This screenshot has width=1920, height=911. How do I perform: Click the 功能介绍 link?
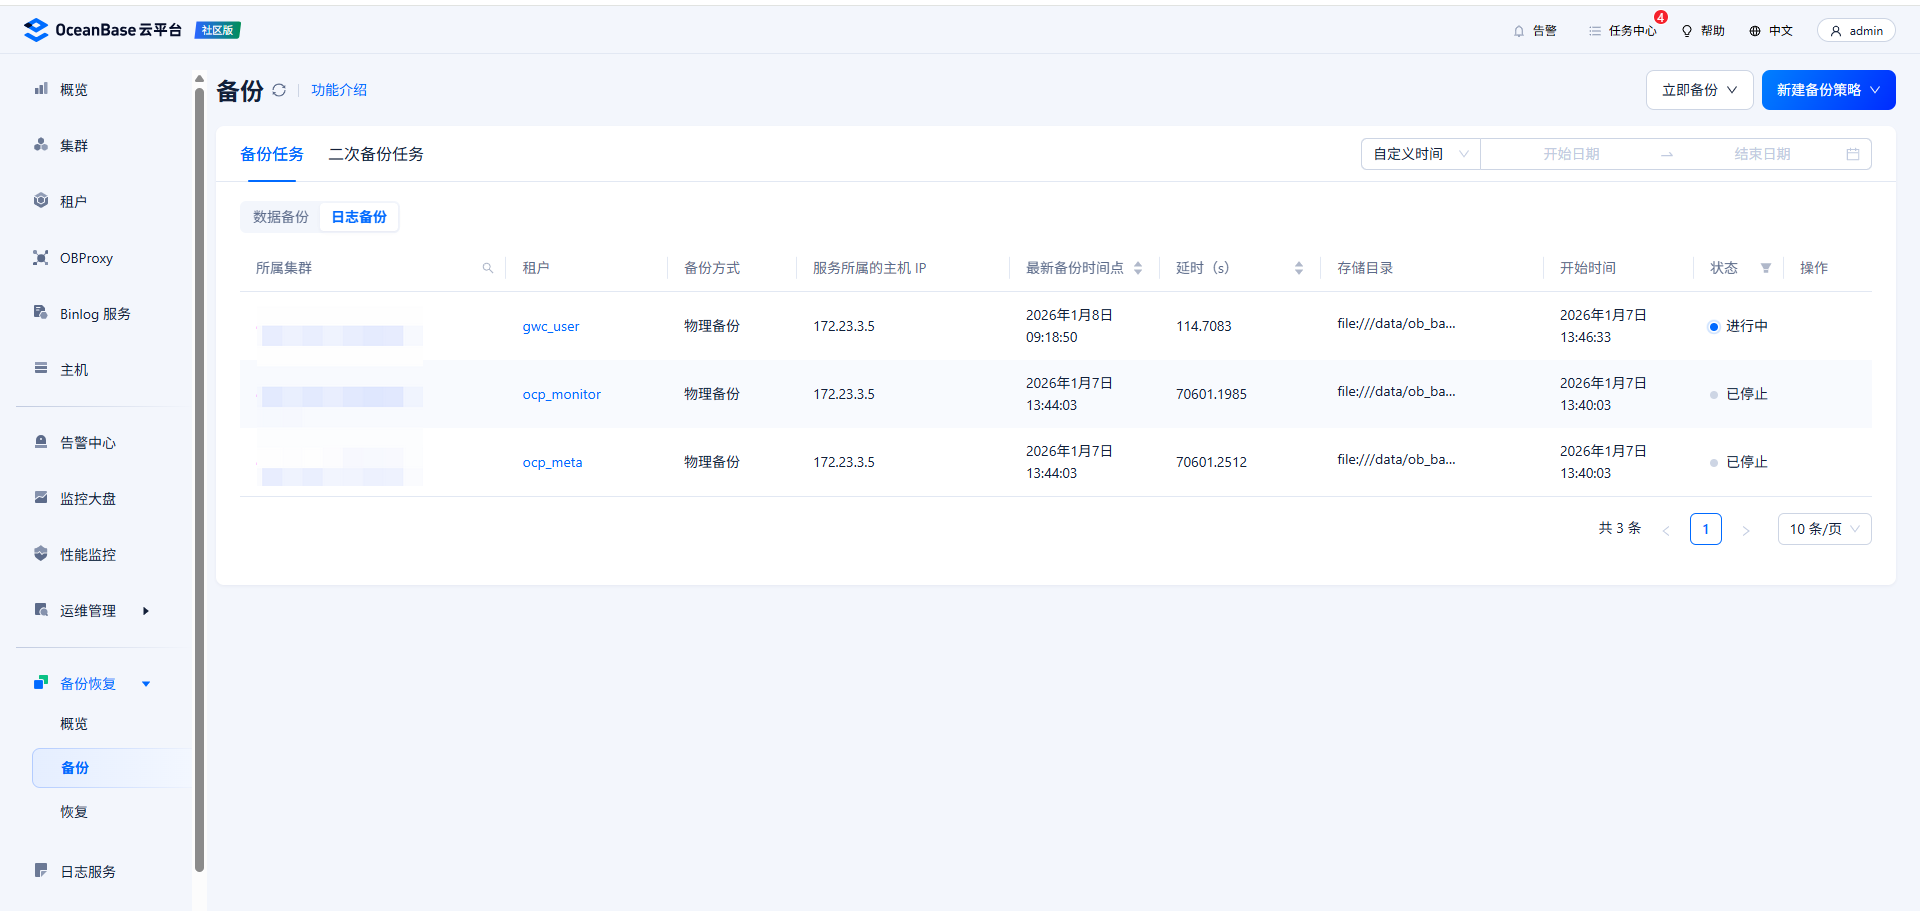point(339,90)
